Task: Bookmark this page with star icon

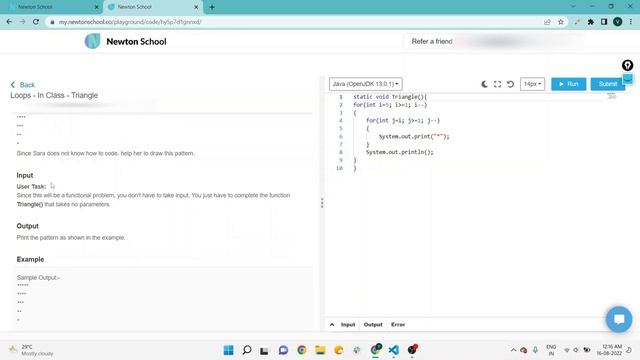Action: tap(561, 22)
